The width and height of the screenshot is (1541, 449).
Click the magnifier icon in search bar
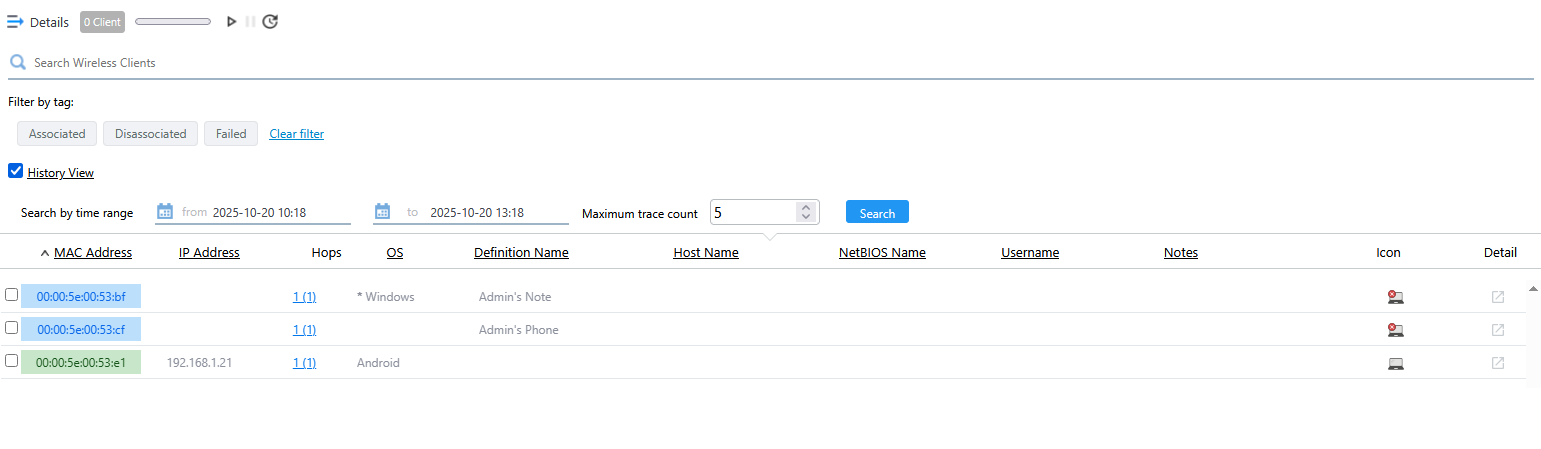click(x=17, y=63)
